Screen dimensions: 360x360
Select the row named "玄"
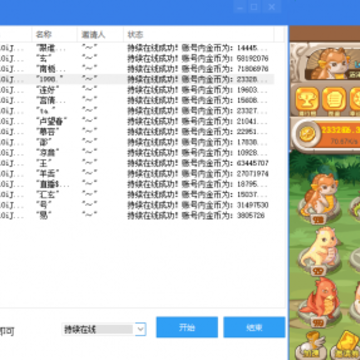(137, 58)
